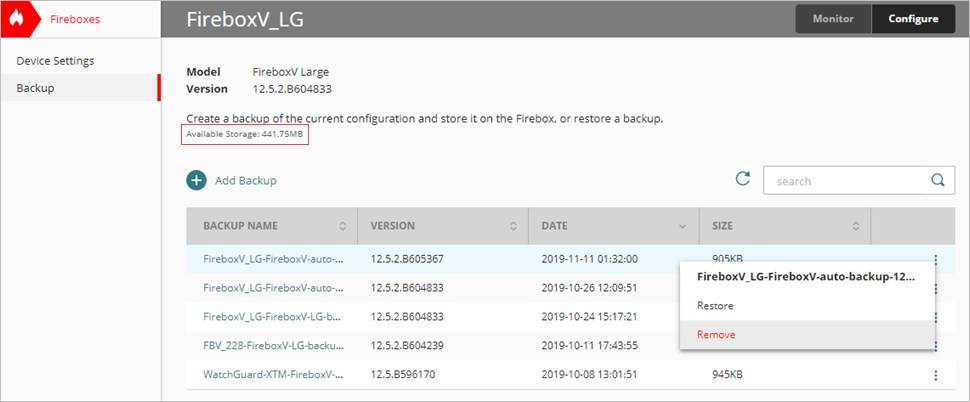
Task: Sort by Version column arrows
Action: point(513,226)
